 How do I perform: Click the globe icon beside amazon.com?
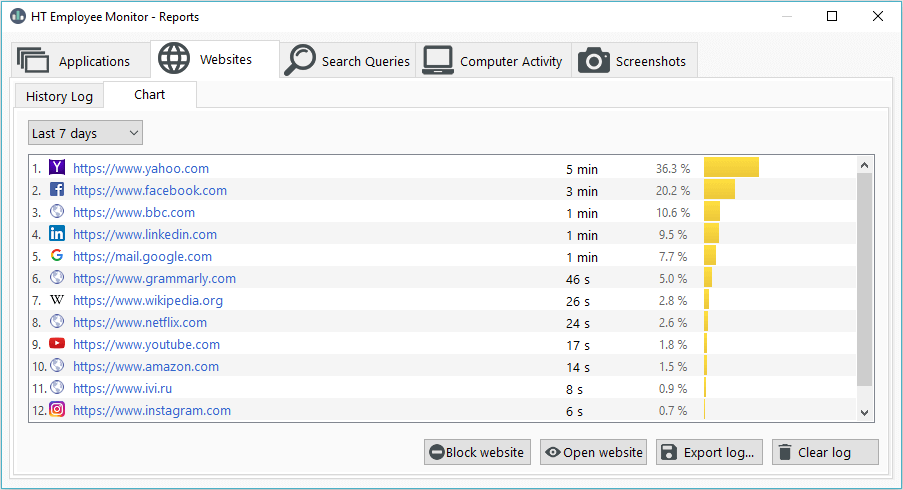tap(56, 365)
